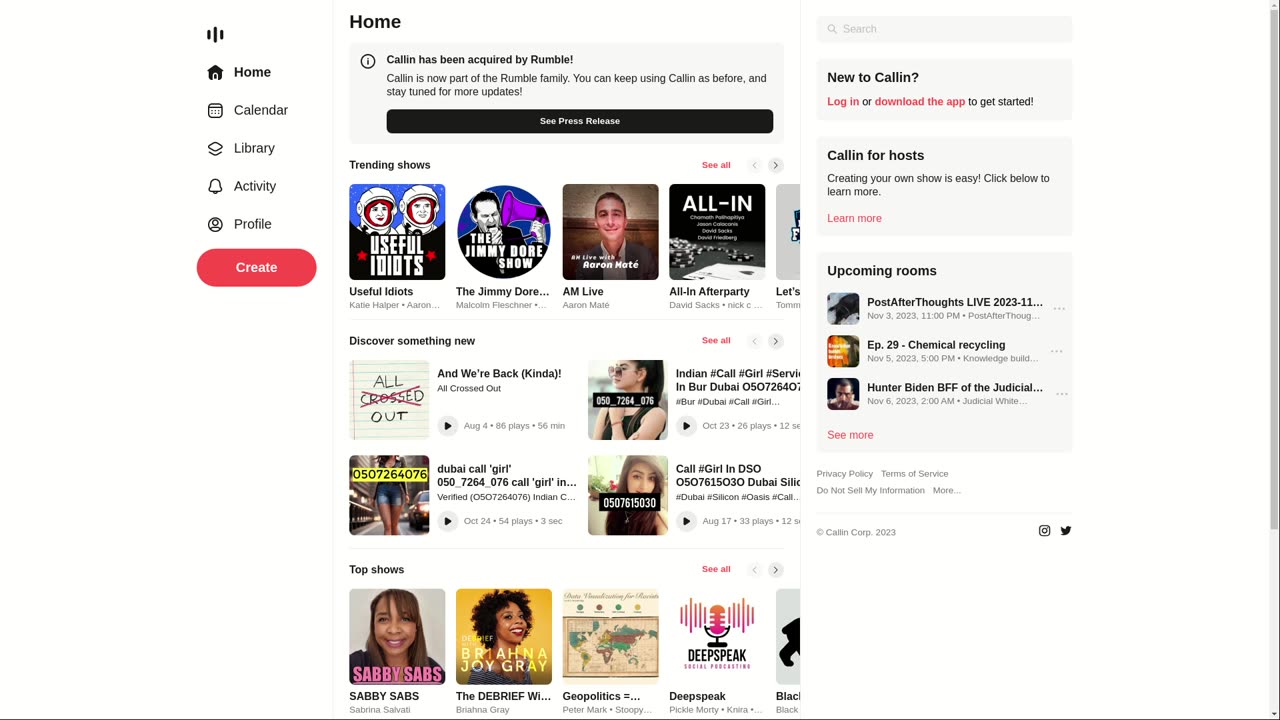Show previous Top shows with left arrow

755,570
